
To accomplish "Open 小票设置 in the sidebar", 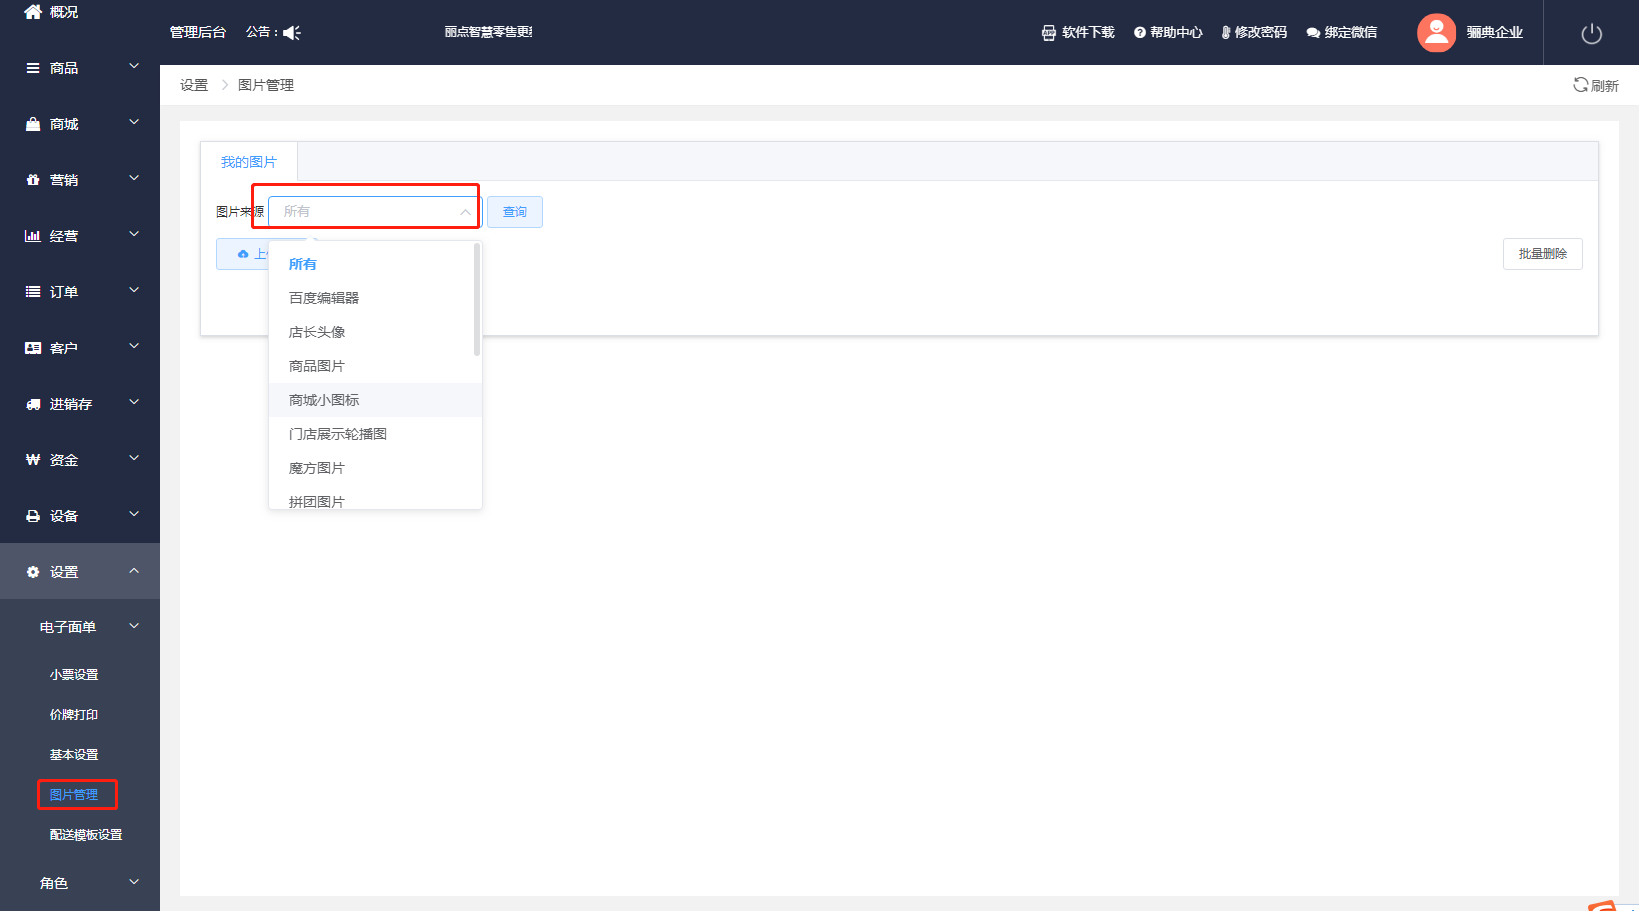I will point(74,675).
